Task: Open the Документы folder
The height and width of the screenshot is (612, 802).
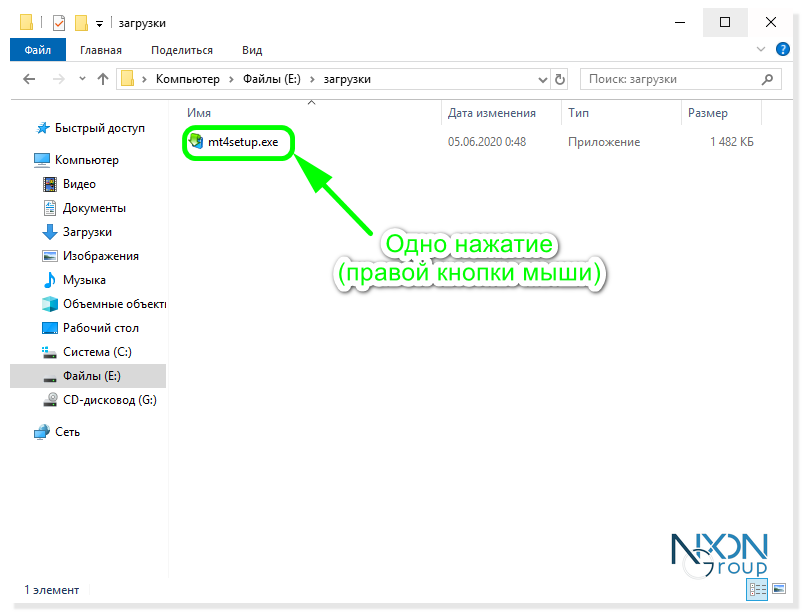Action: coord(94,208)
